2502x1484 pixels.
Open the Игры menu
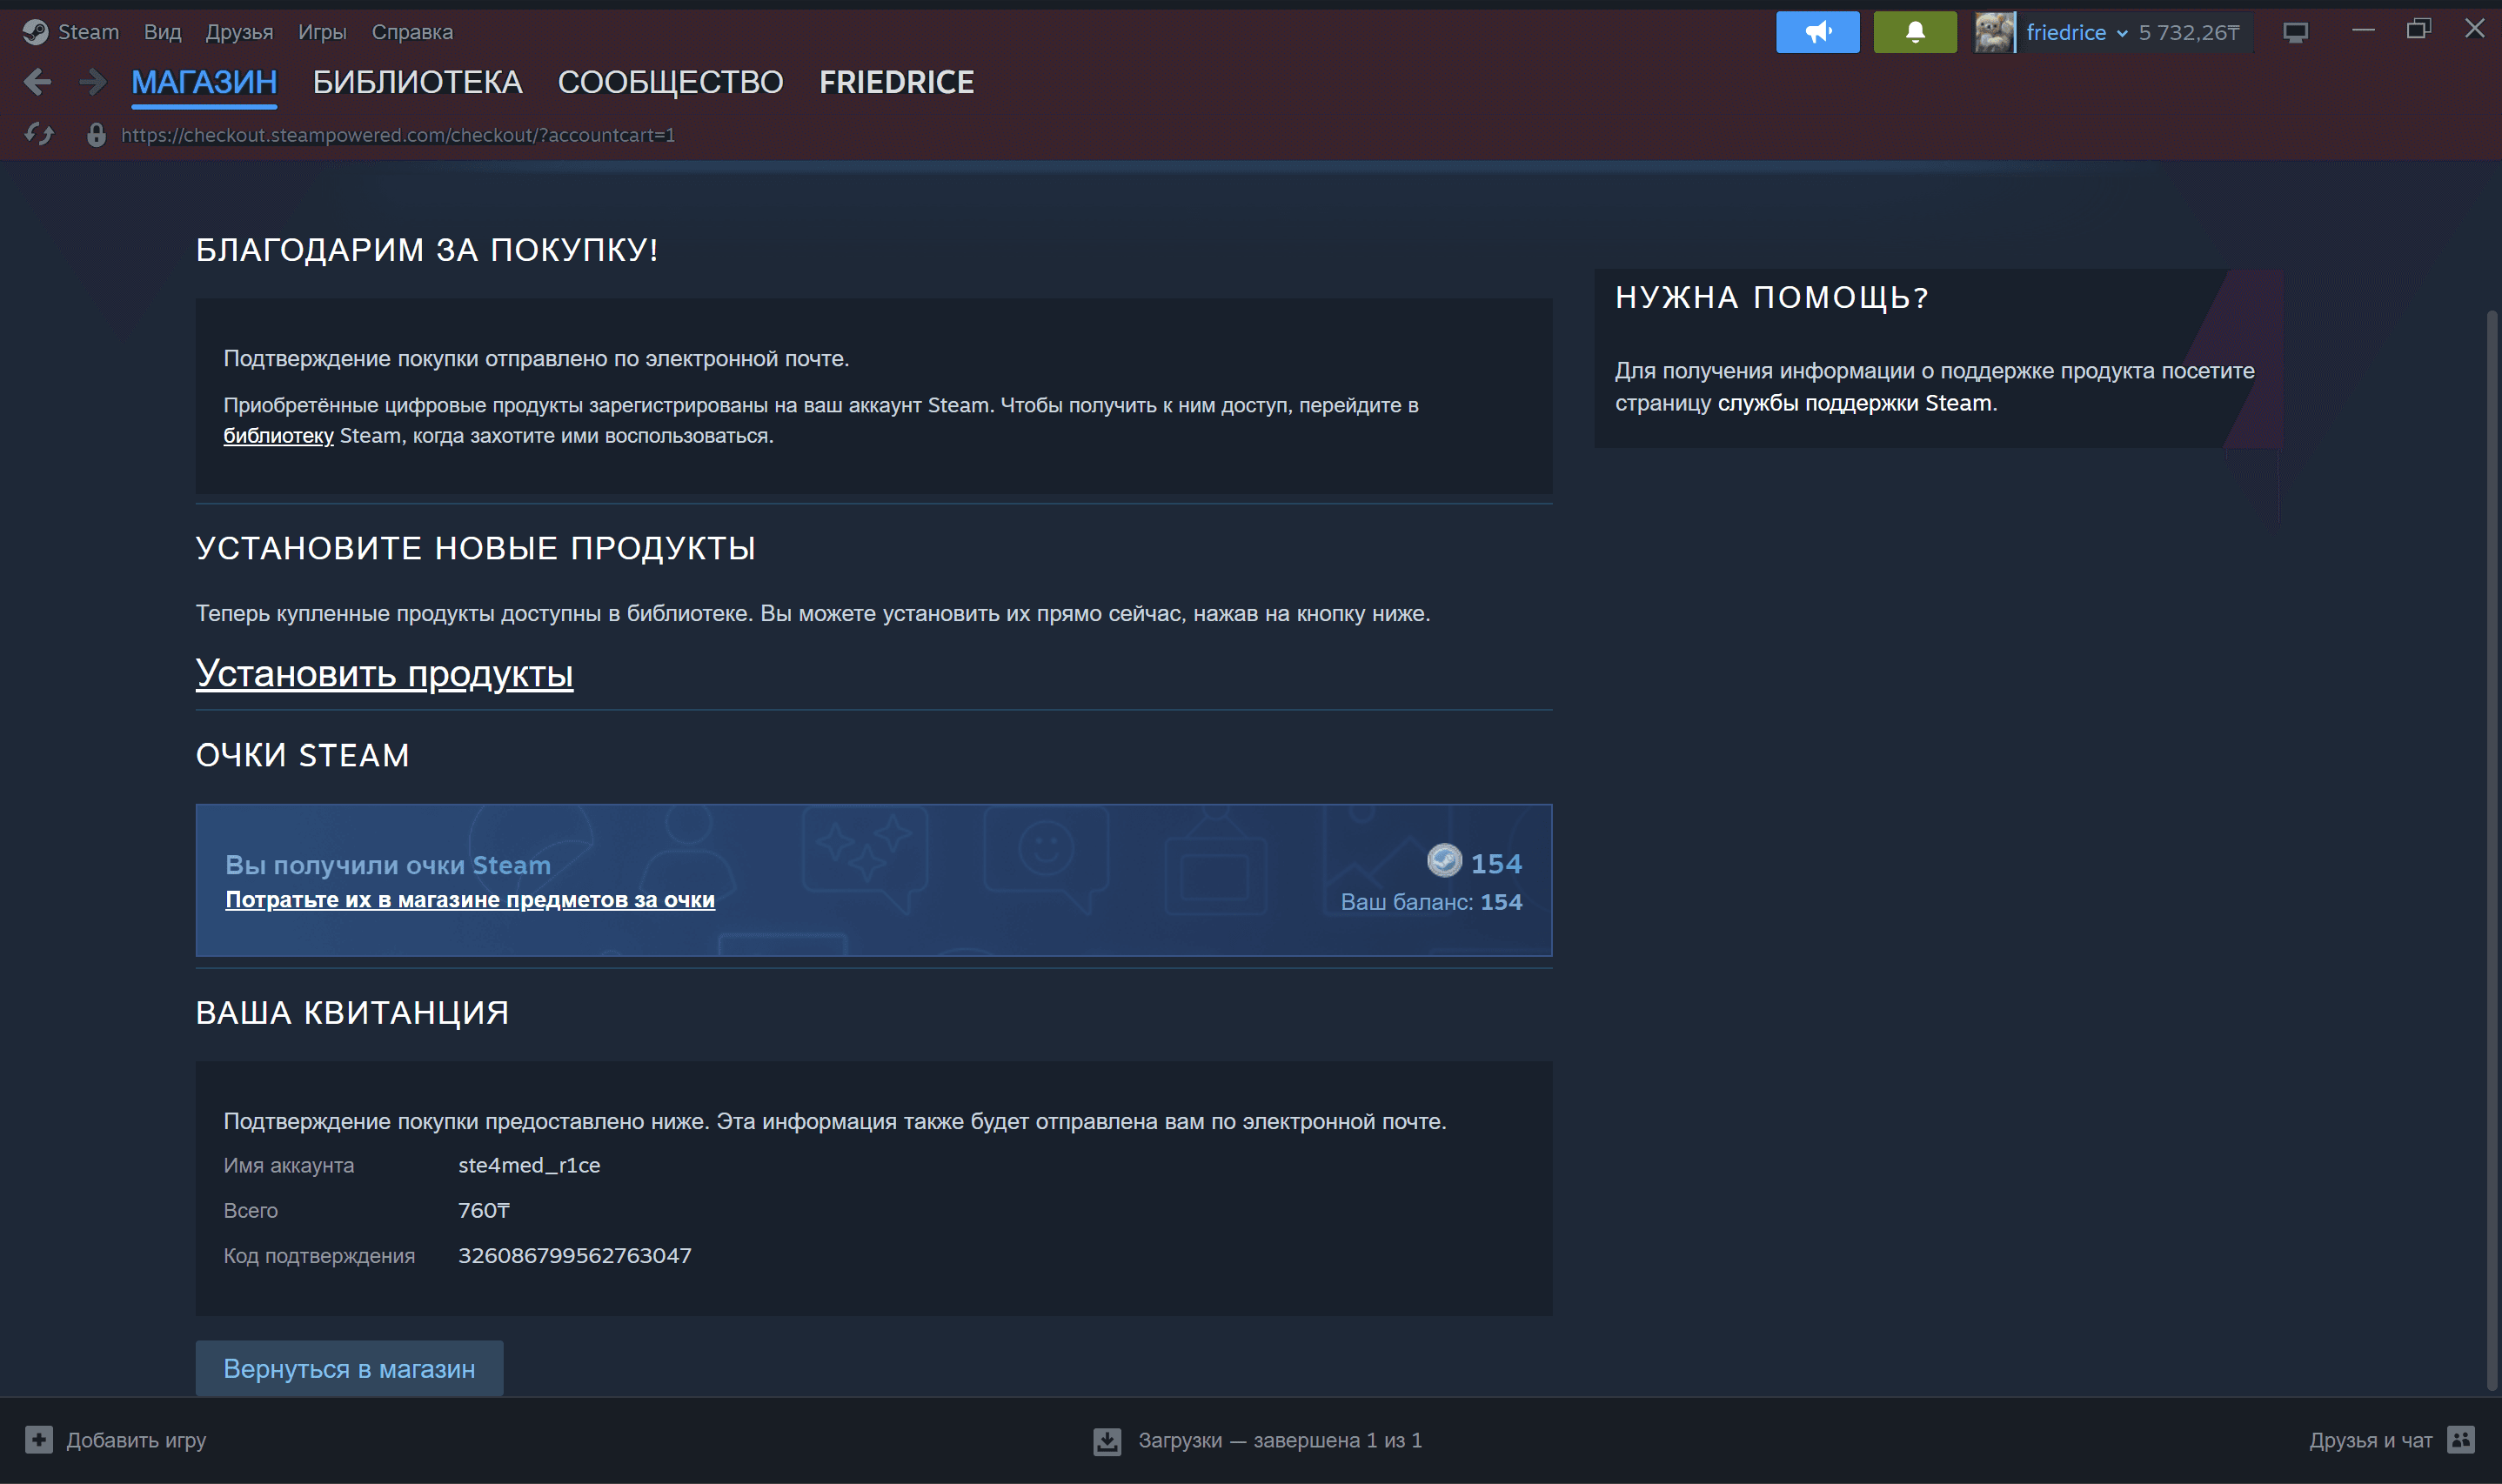tap(322, 32)
